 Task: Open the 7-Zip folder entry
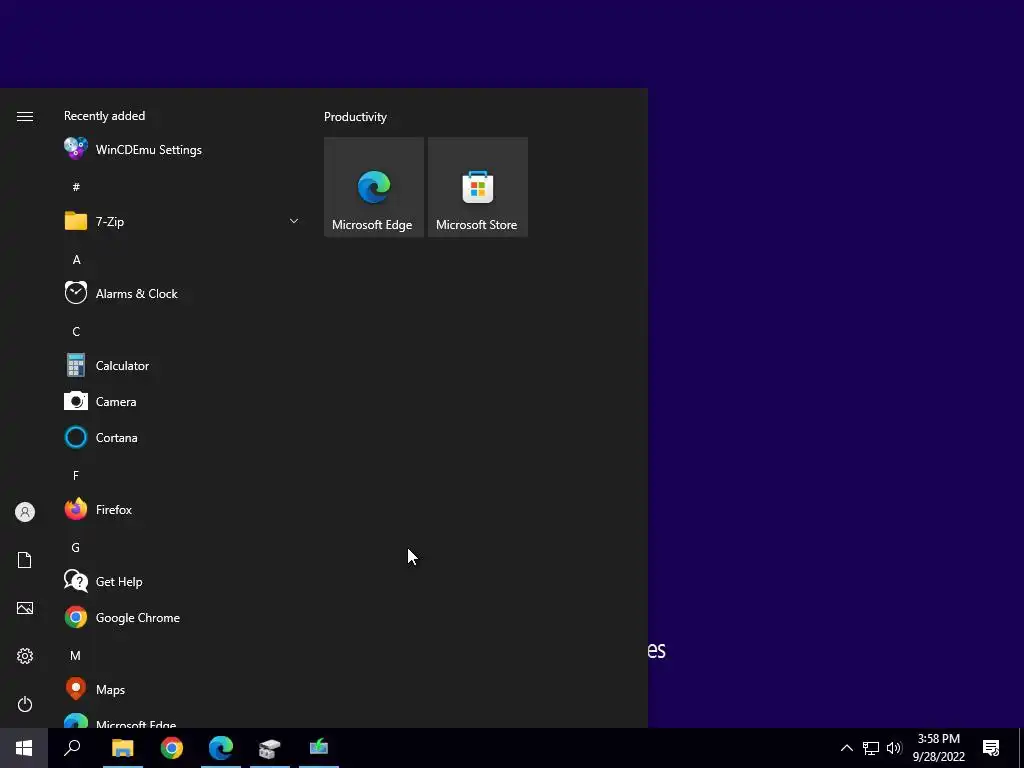[182, 221]
